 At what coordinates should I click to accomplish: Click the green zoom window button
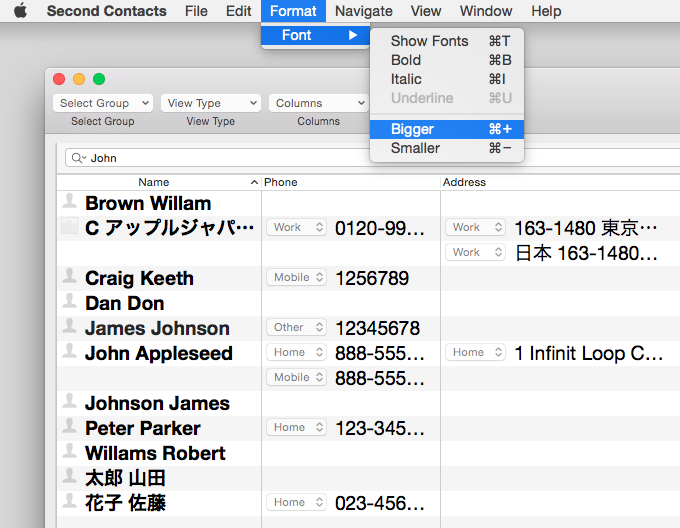click(99, 79)
